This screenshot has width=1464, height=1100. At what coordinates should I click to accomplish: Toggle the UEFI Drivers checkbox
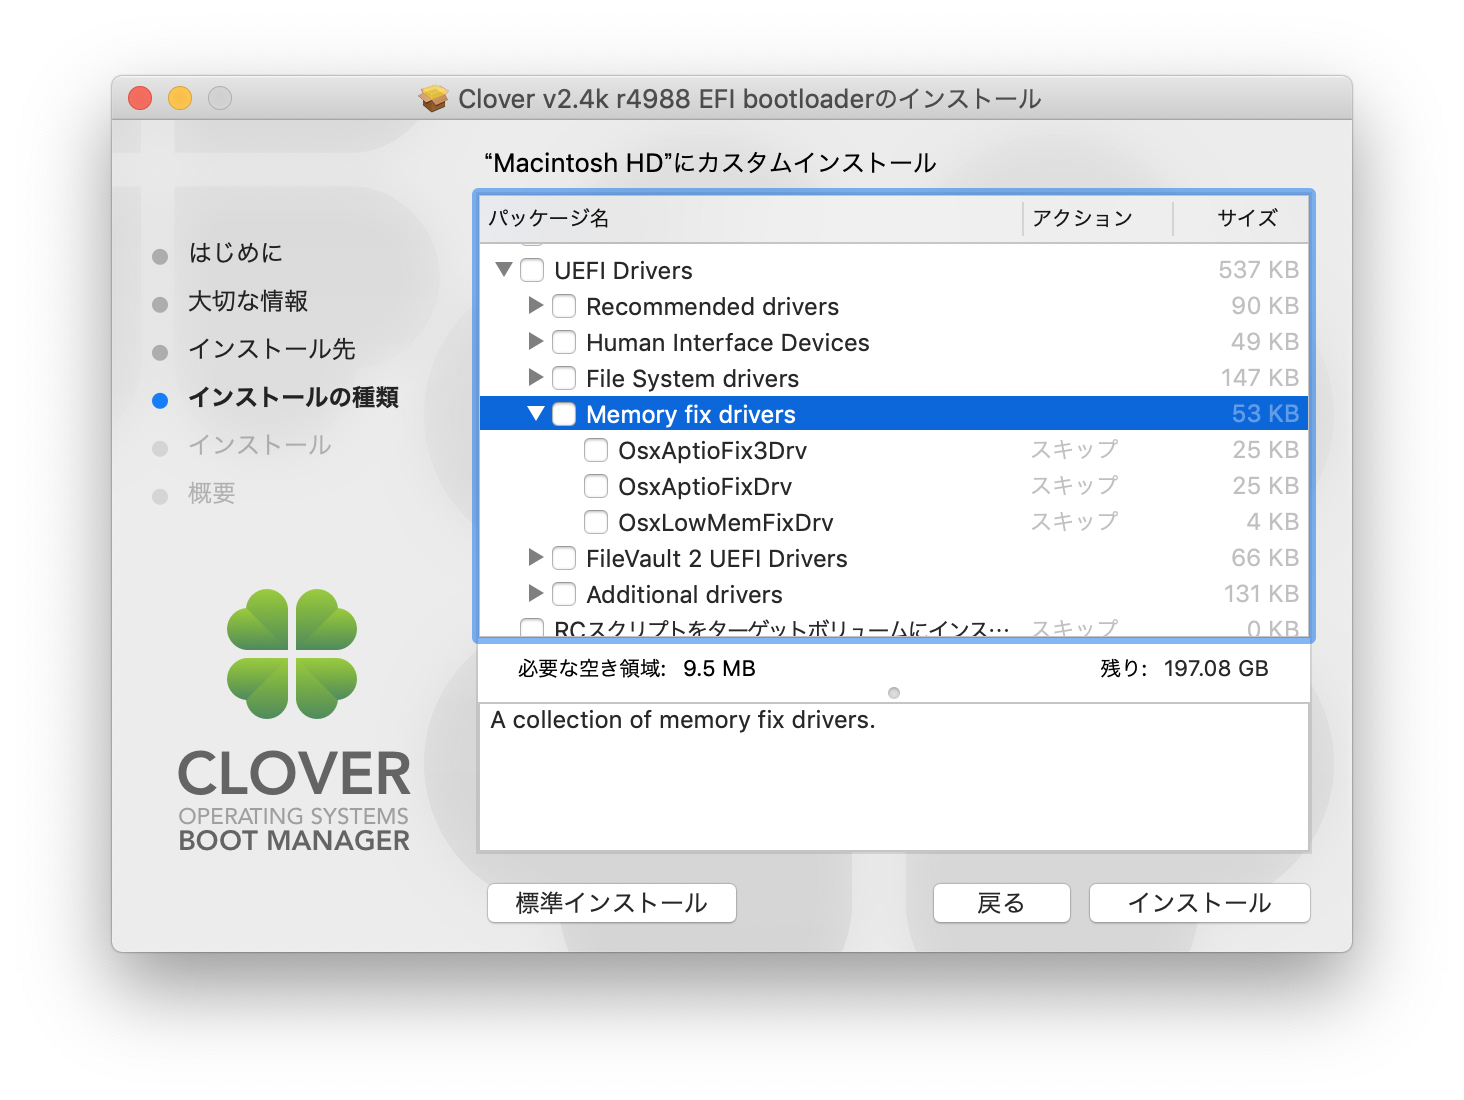(x=532, y=270)
